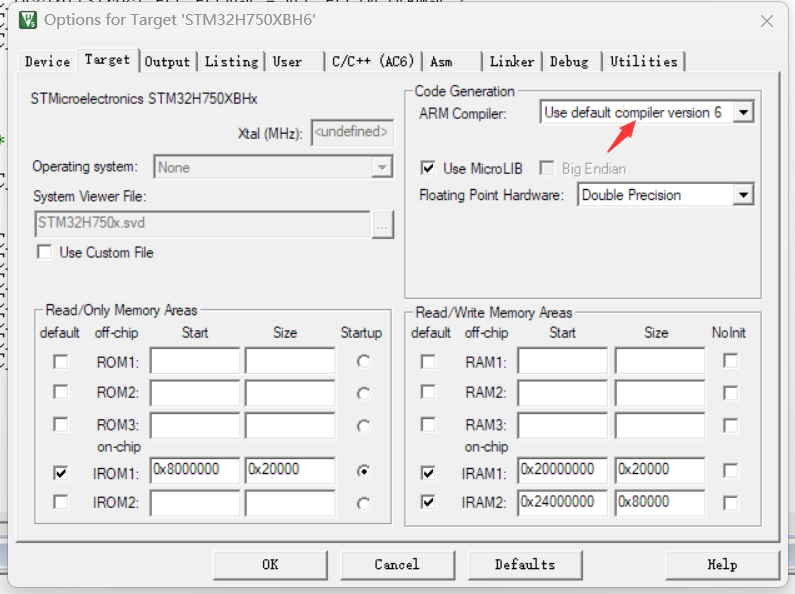
Task: Go to the Listing tab
Action: [x=231, y=62]
